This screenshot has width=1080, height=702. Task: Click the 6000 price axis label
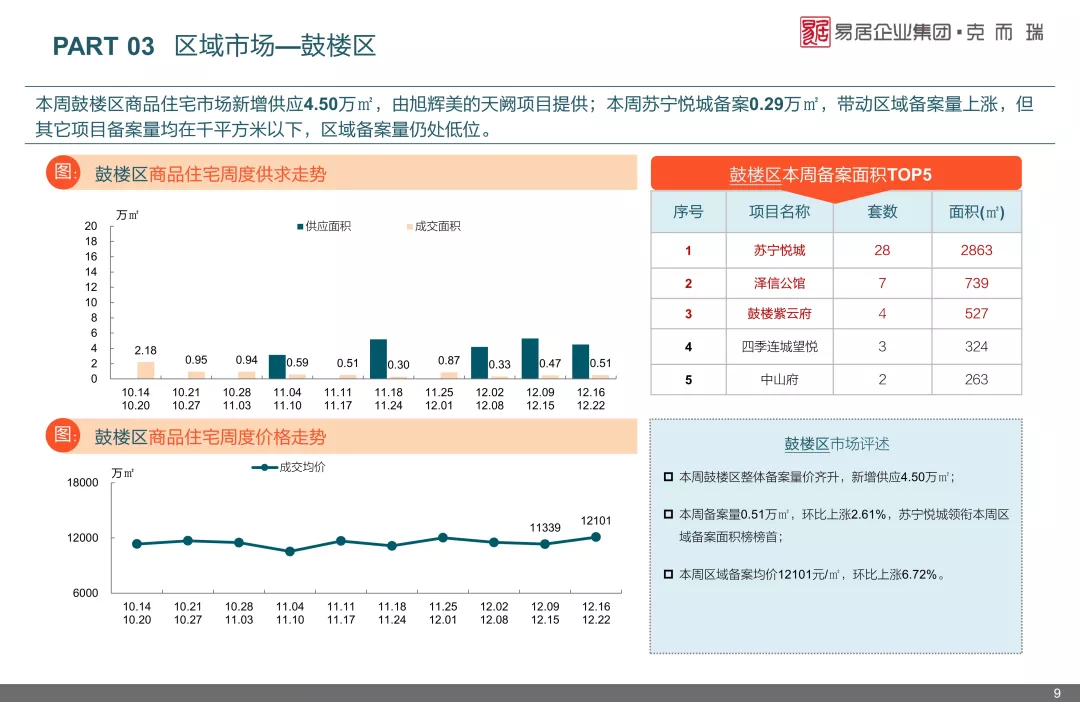click(85, 593)
